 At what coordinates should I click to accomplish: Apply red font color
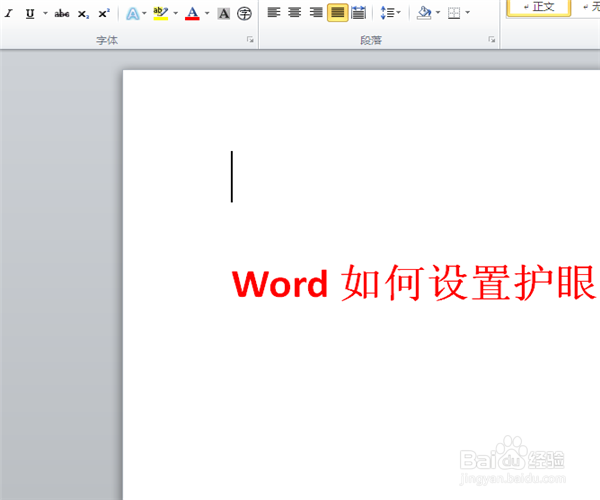tap(192, 14)
